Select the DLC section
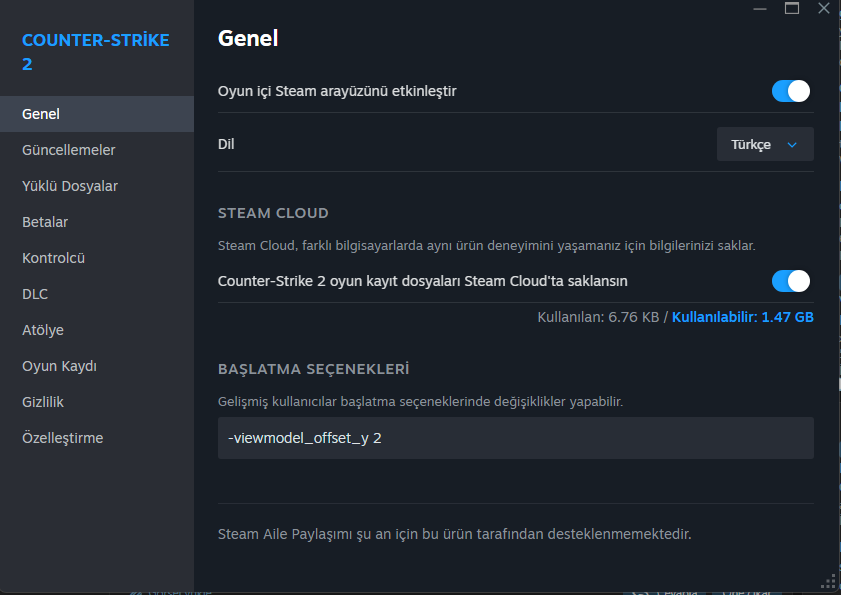The height and width of the screenshot is (595, 841). 35,294
